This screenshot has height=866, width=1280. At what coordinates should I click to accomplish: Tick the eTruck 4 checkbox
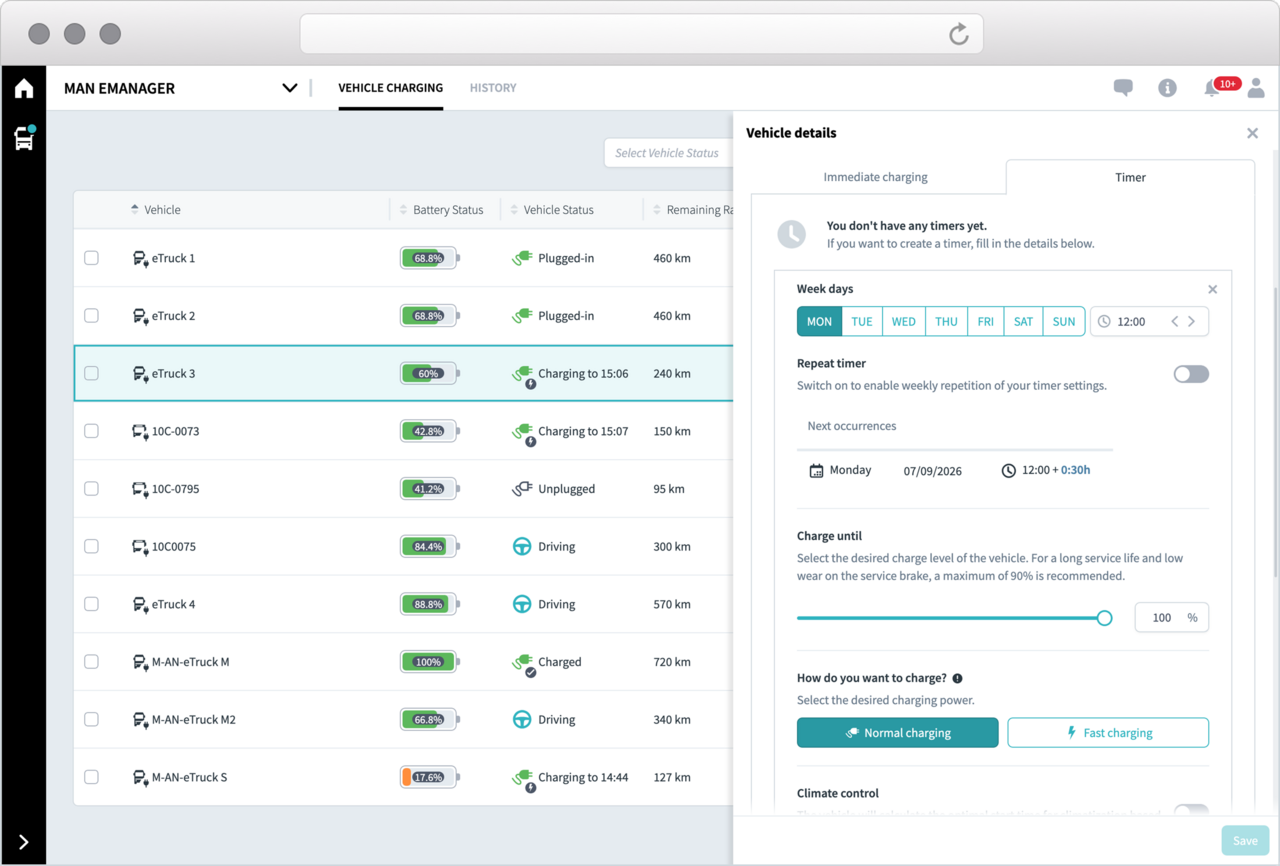pyautogui.click(x=92, y=604)
